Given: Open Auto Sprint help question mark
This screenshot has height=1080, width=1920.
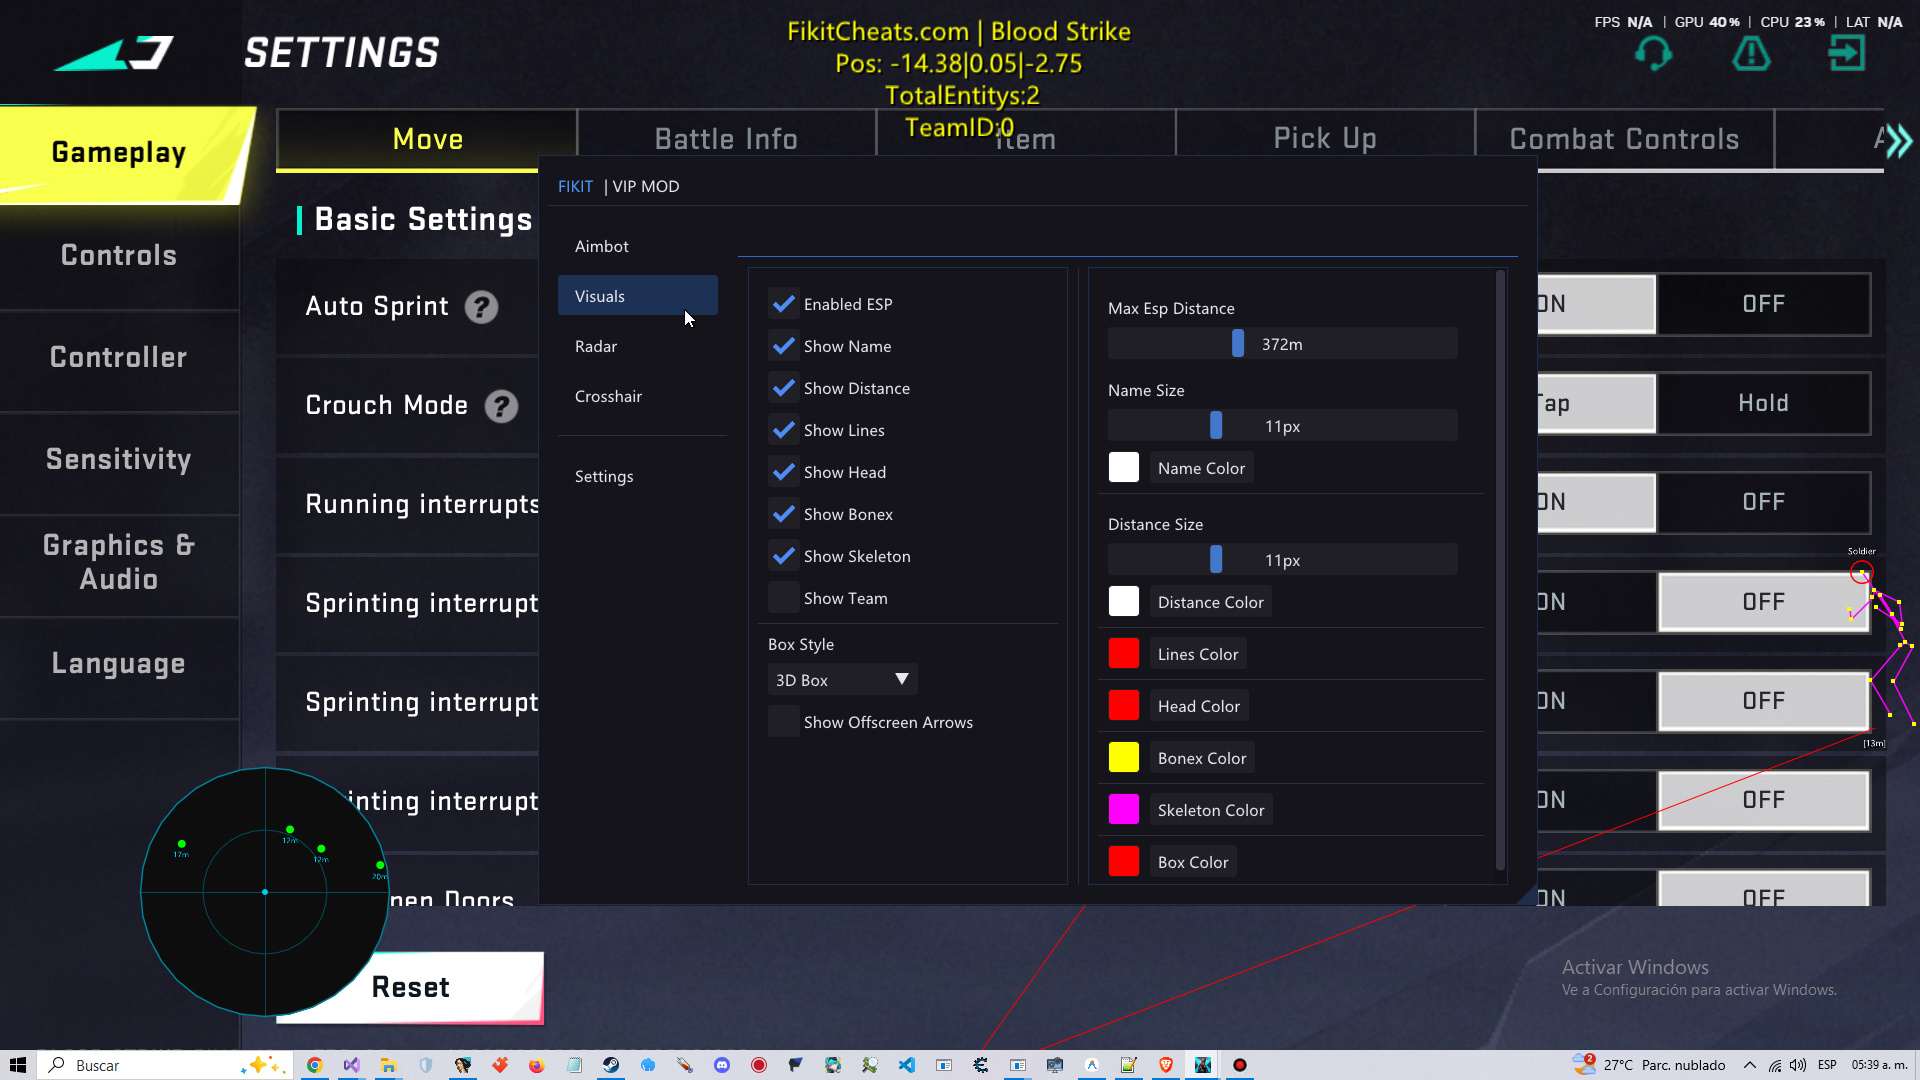Looking at the screenshot, I should point(481,307).
